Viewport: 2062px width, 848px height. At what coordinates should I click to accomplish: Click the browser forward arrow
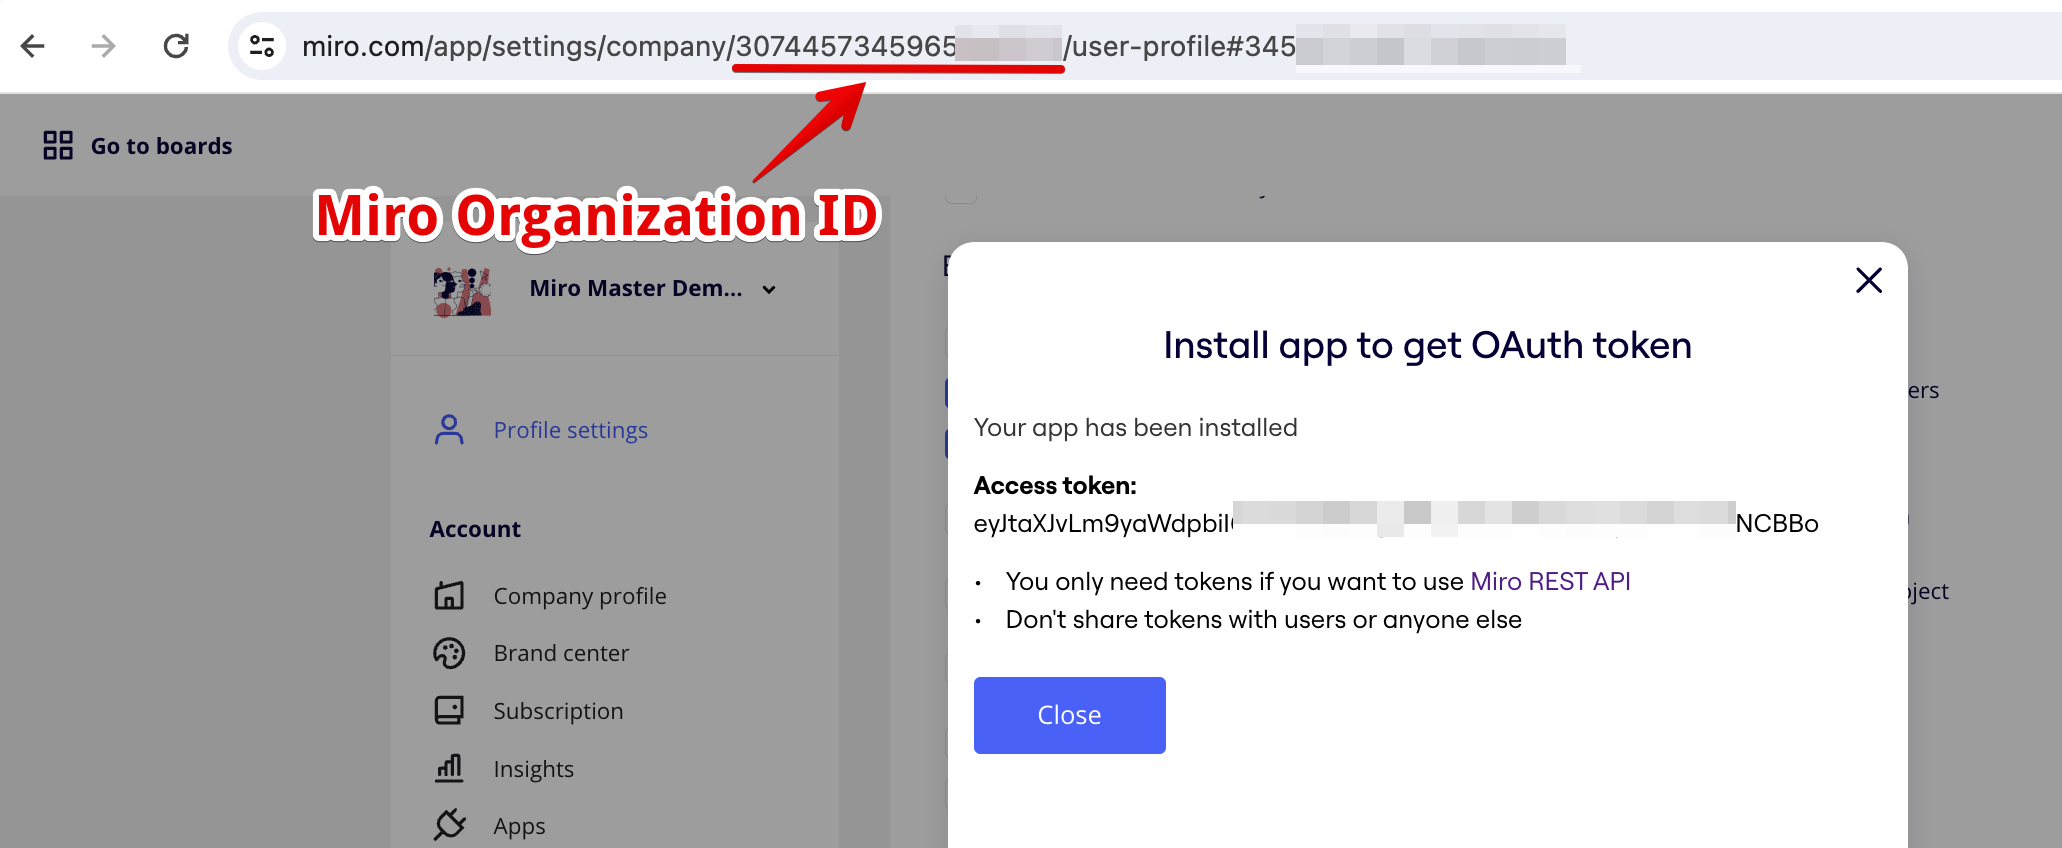pyautogui.click(x=104, y=46)
